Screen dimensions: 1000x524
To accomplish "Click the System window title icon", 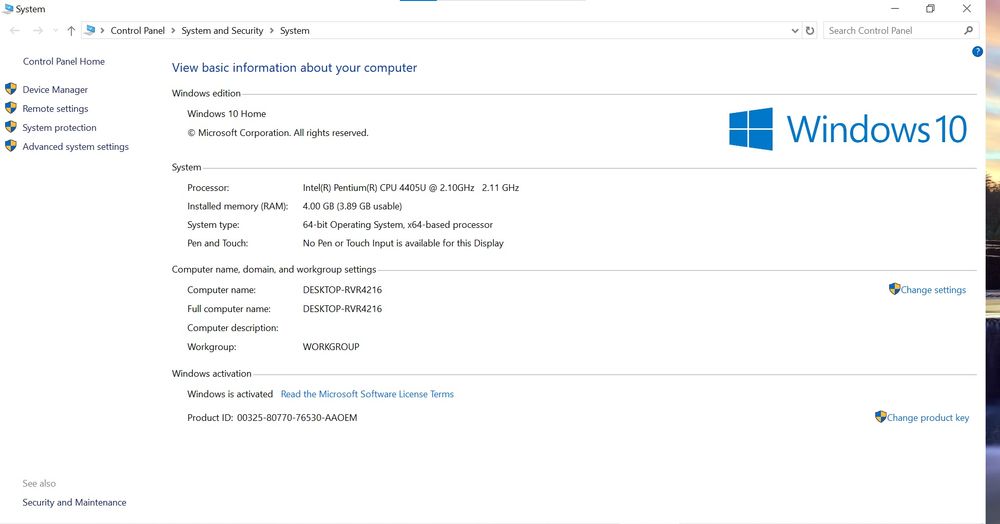I will tap(8, 9).
